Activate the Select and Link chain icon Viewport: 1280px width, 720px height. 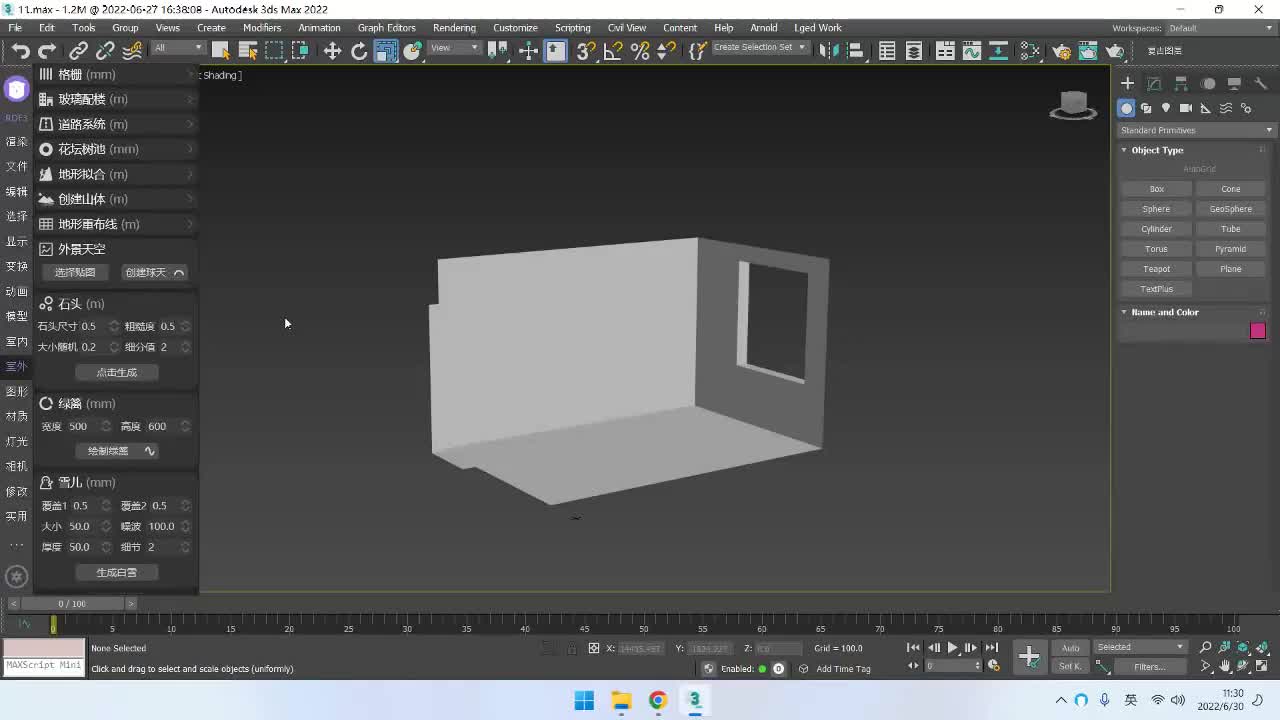click(78, 51)
